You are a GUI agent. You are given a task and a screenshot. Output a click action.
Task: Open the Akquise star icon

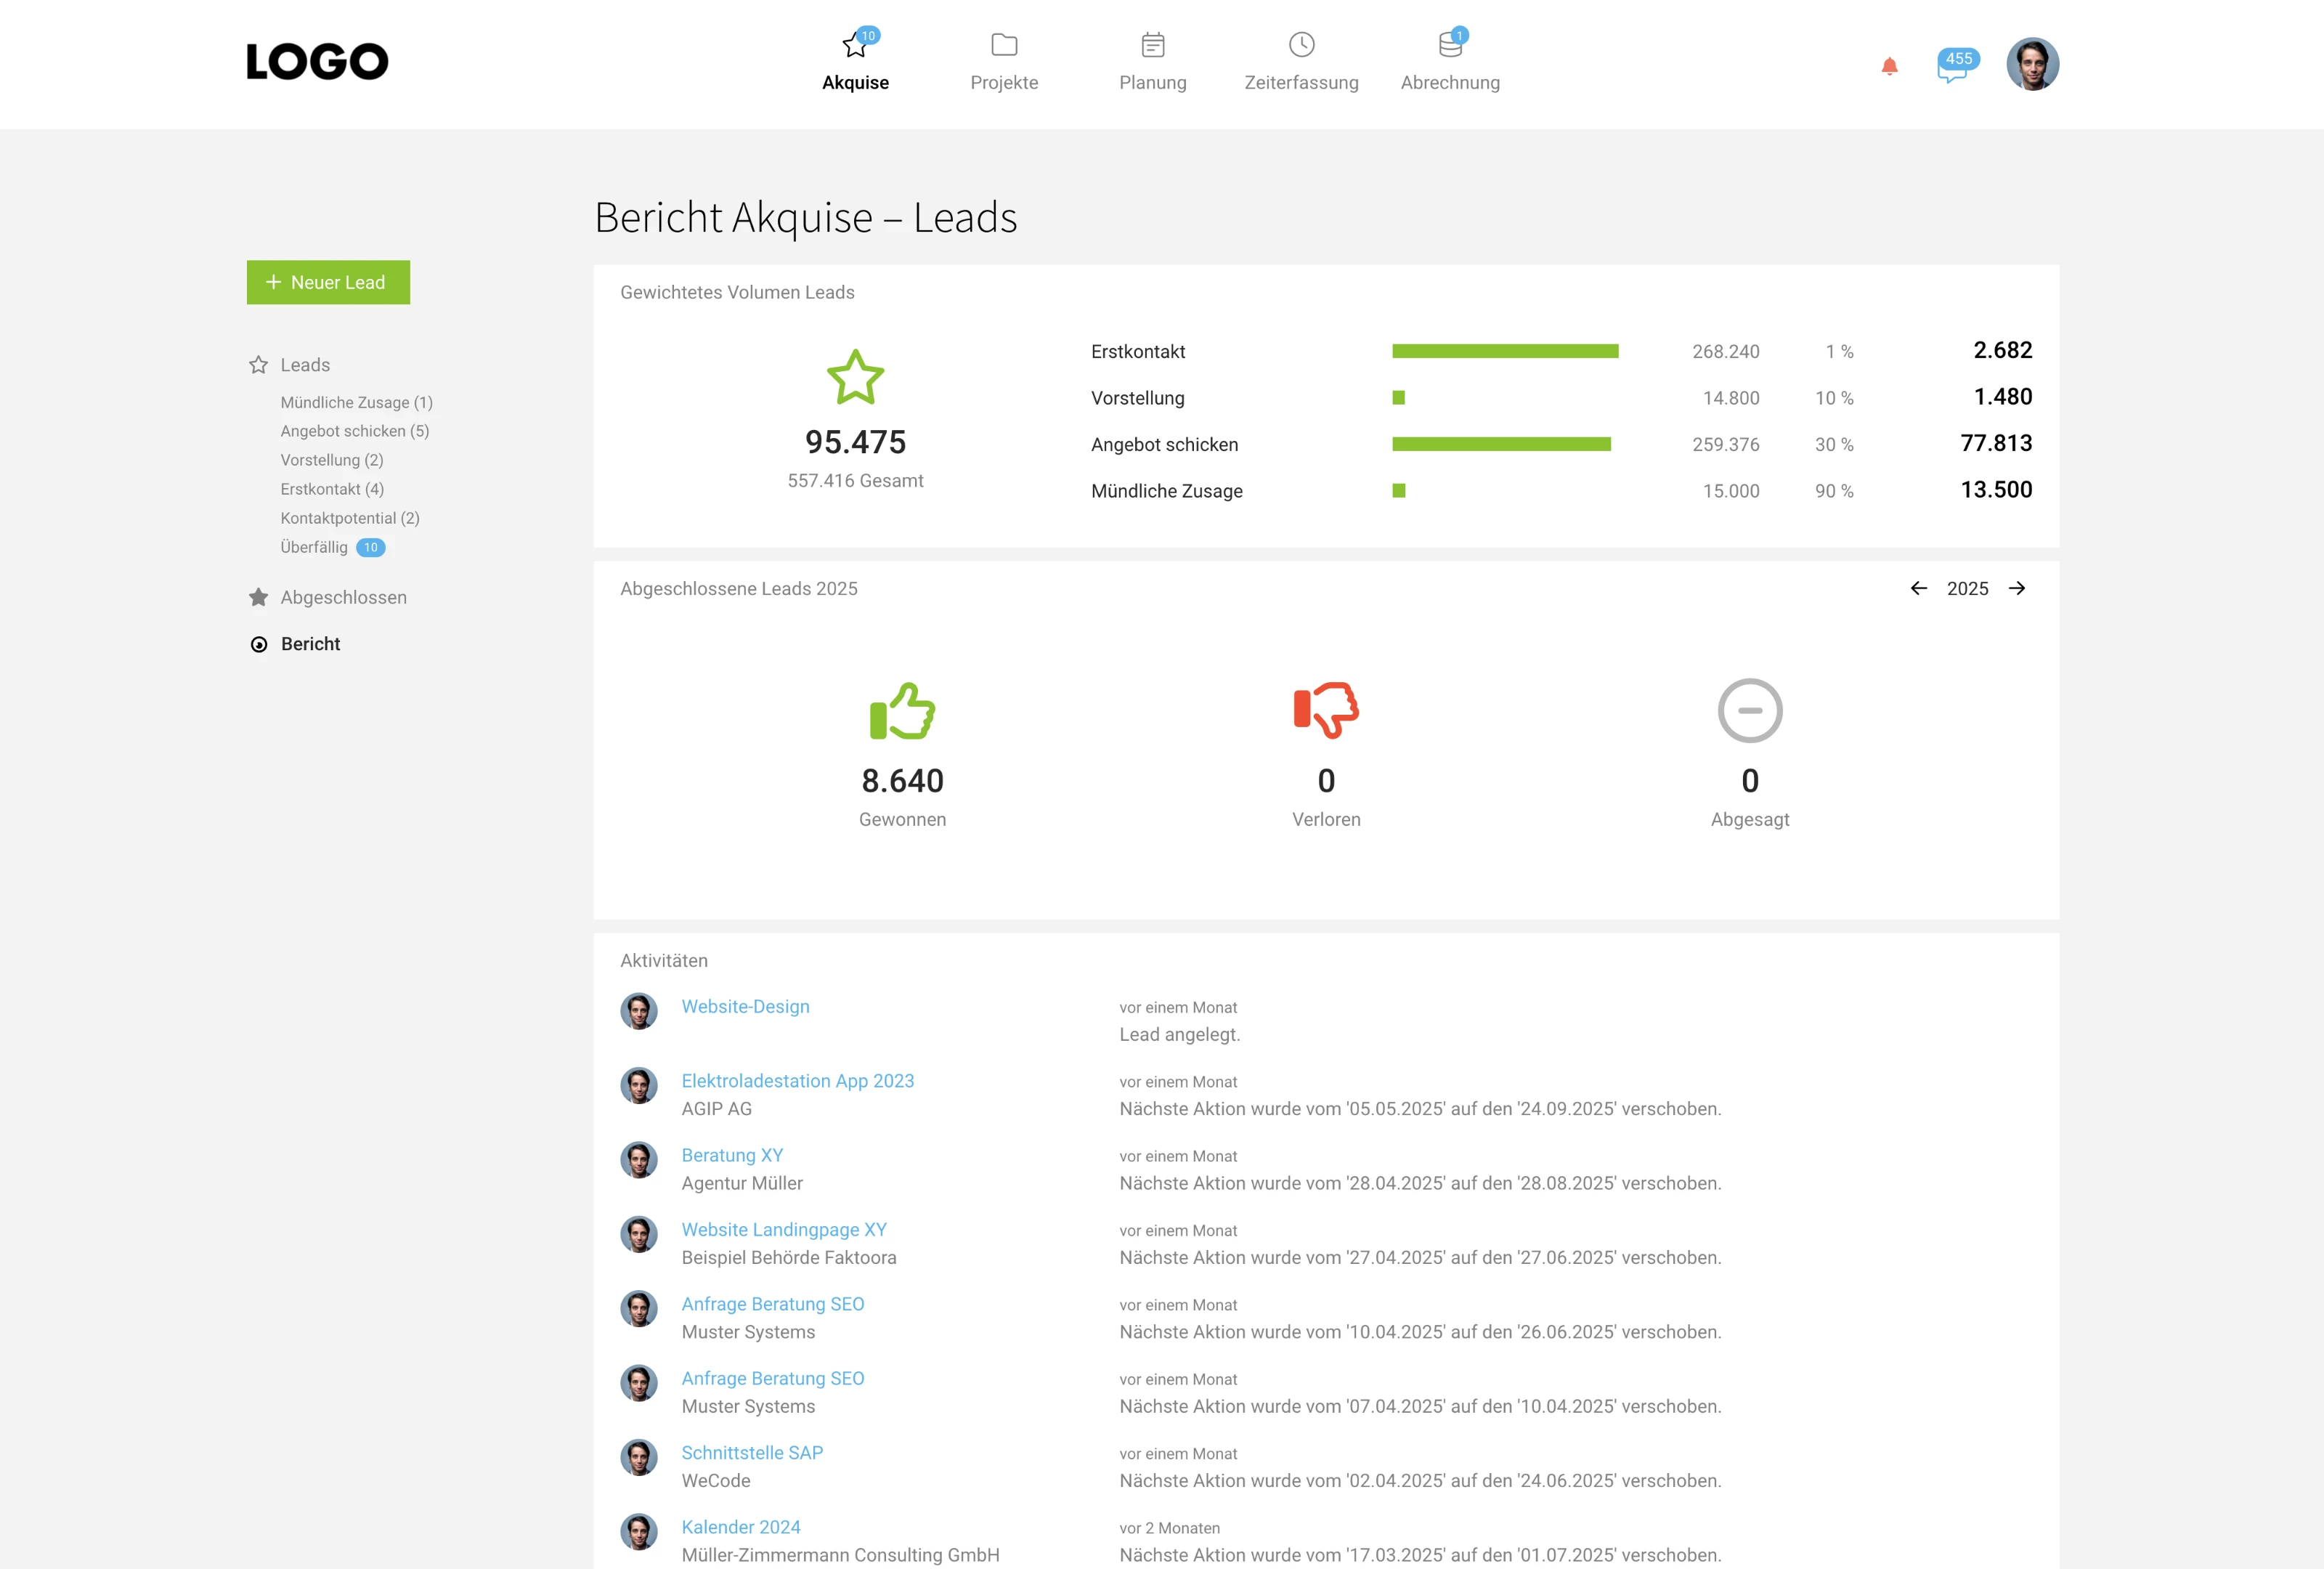click(x=854, y=46)
